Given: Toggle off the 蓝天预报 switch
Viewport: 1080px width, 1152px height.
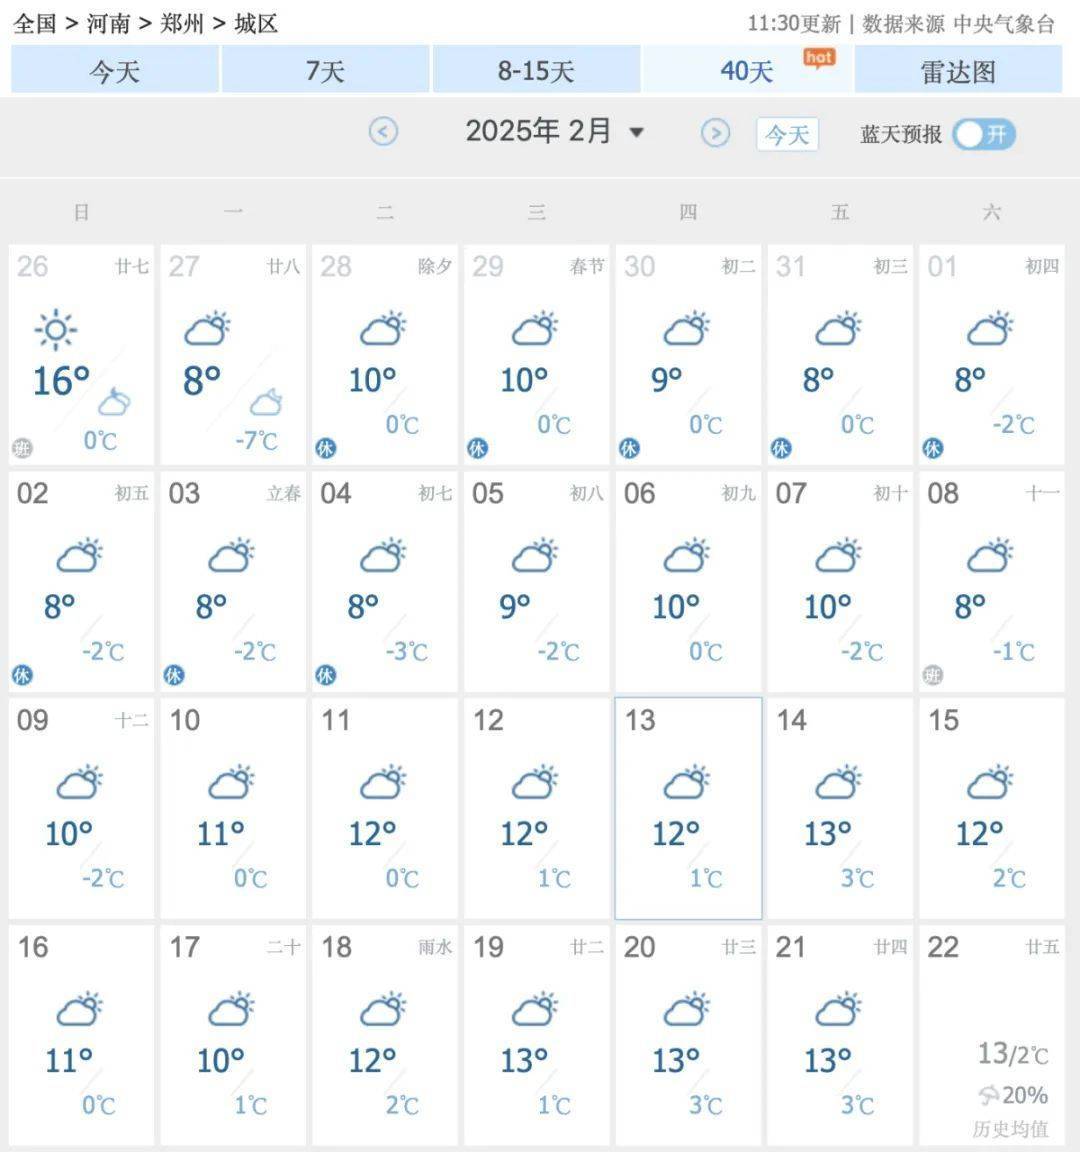Looking at the screenshot, I should click(x=983, y=133).
